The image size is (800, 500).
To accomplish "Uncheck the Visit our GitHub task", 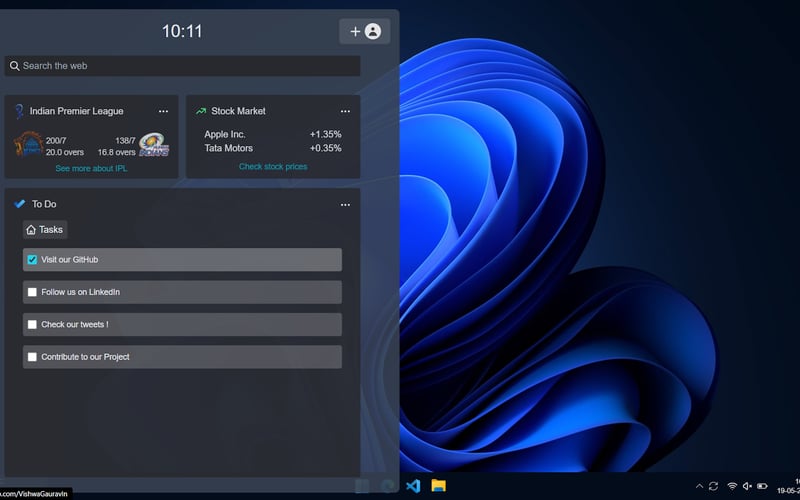I will point(32,260).
